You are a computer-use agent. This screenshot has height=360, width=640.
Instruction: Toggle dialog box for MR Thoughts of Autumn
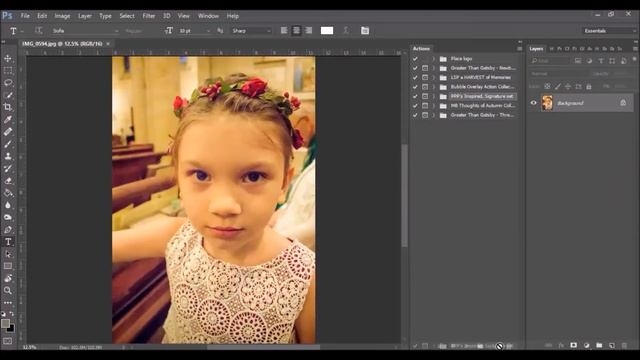tap(425, 106)
